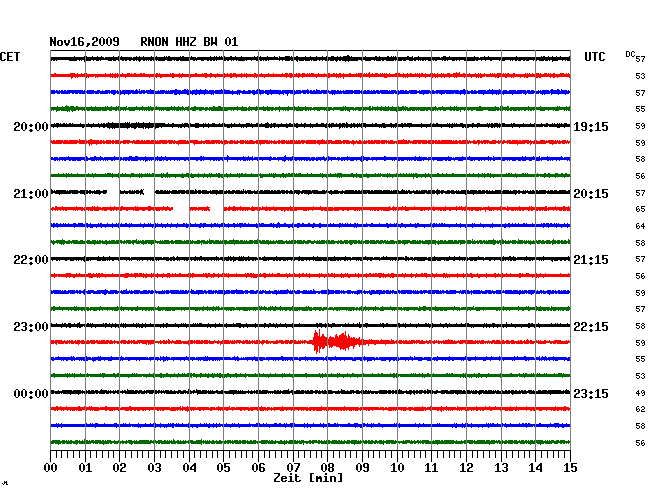Click the DC value "62"
This screenshot has height=494, width=650.
pyautogui.click(x=640, y=409)
